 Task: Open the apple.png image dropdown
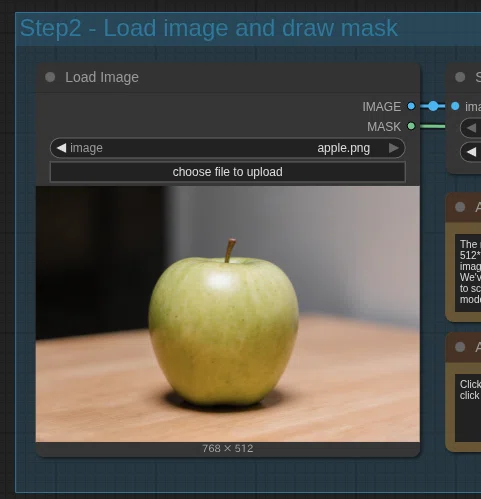coord(228,148)
